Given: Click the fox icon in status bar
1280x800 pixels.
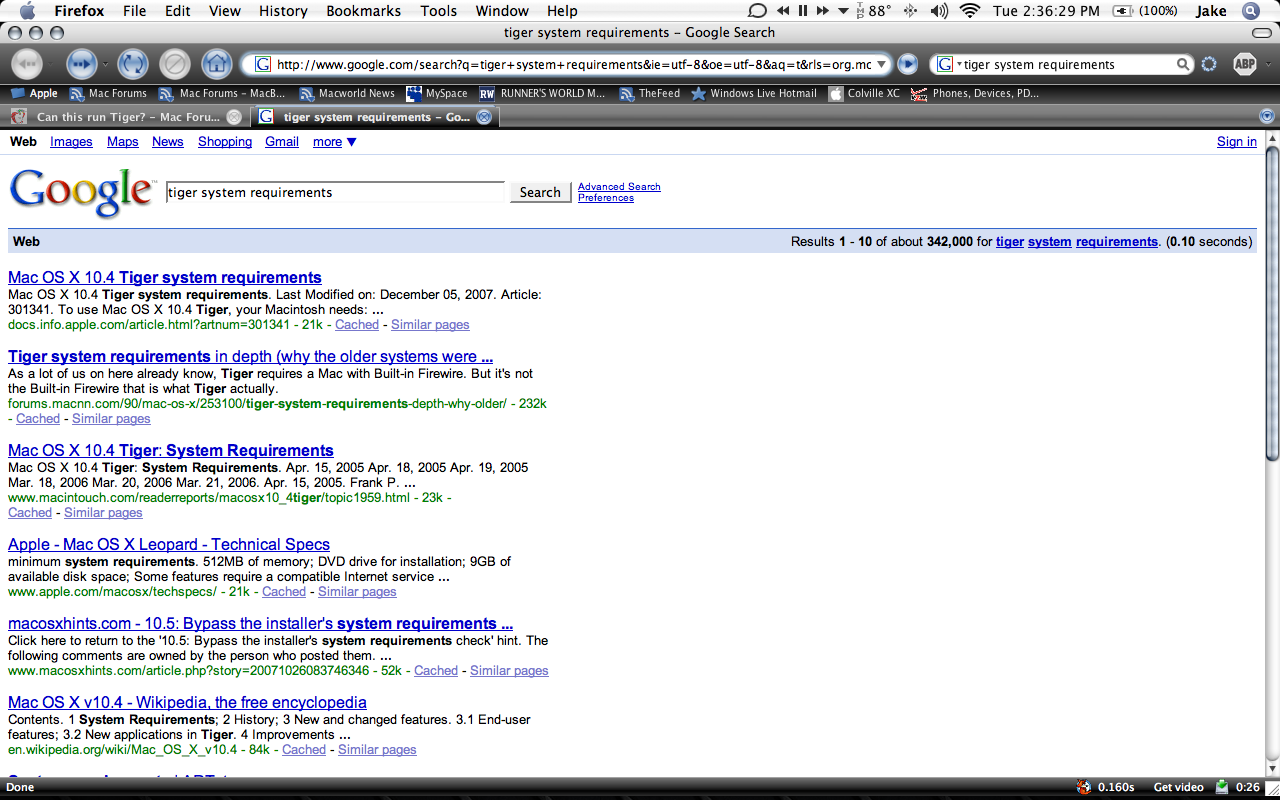Looking at the screenshot, I should point(1083,787).
